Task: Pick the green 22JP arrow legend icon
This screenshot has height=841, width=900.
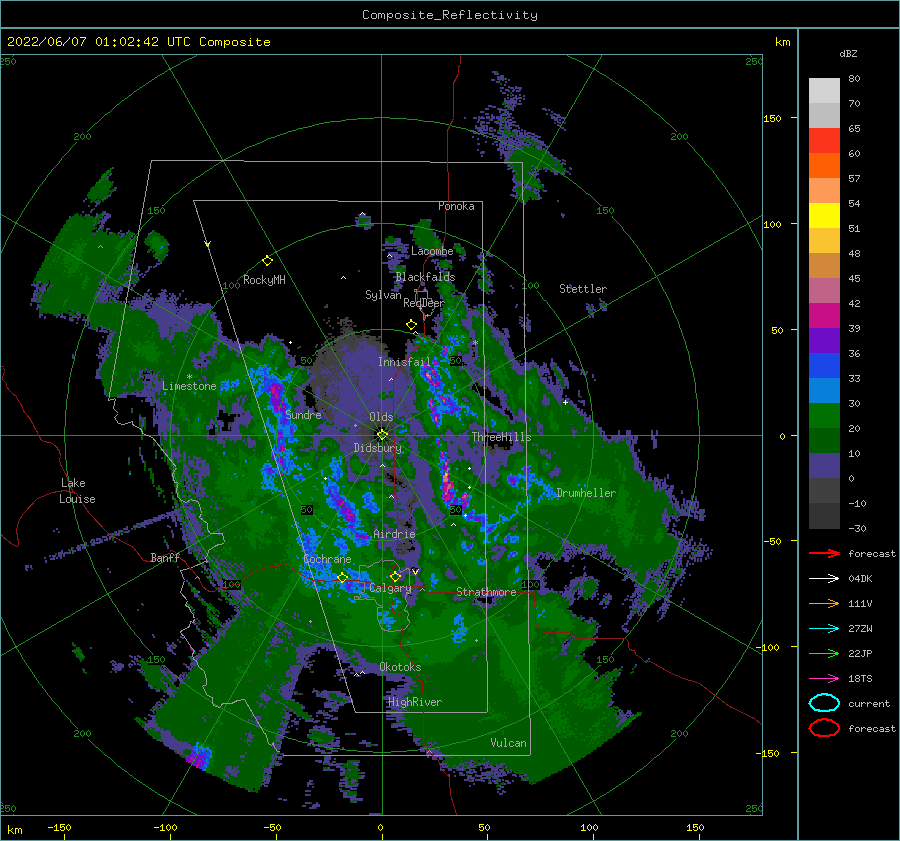Action: coord(824,653)
